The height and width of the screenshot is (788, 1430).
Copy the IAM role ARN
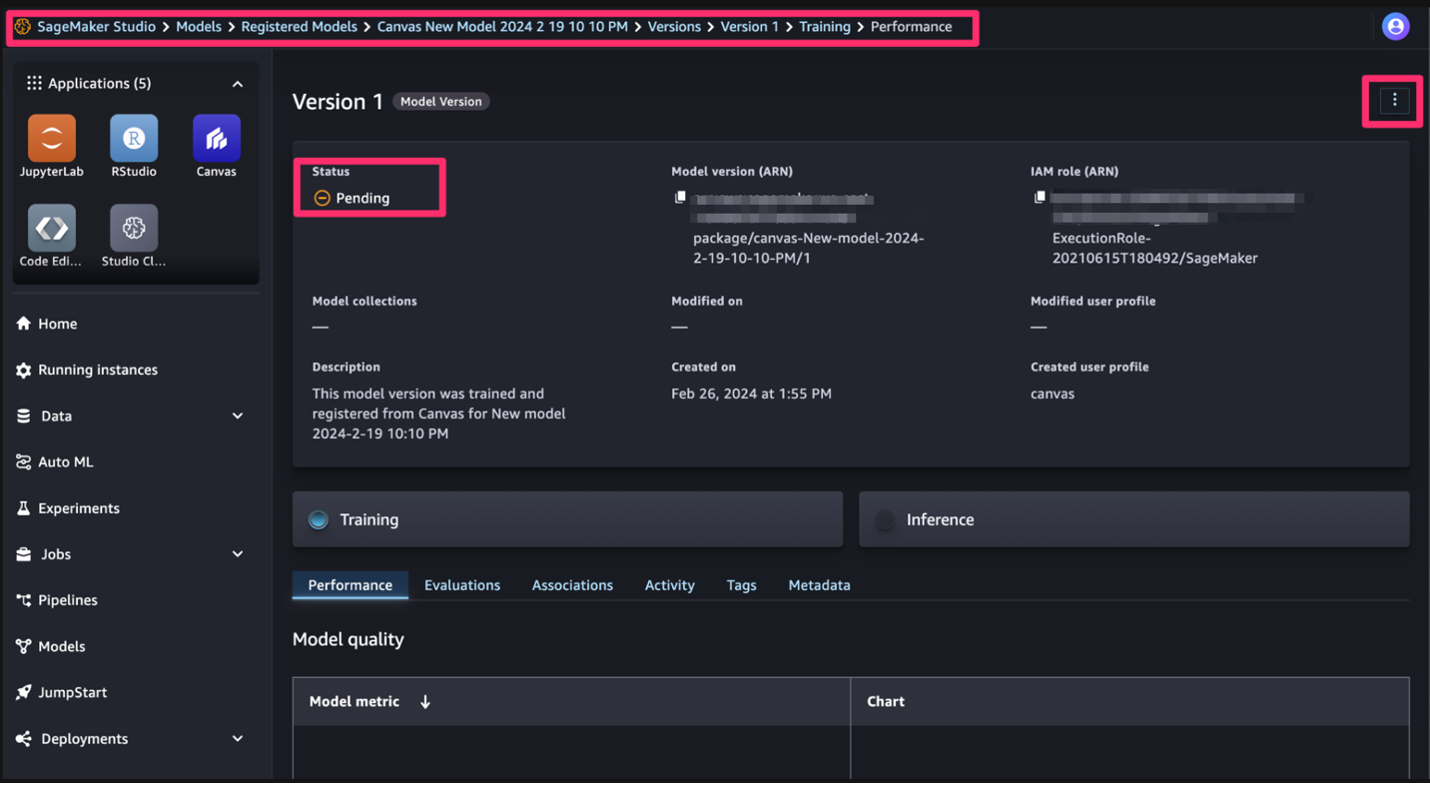[x=1040, y=197]
